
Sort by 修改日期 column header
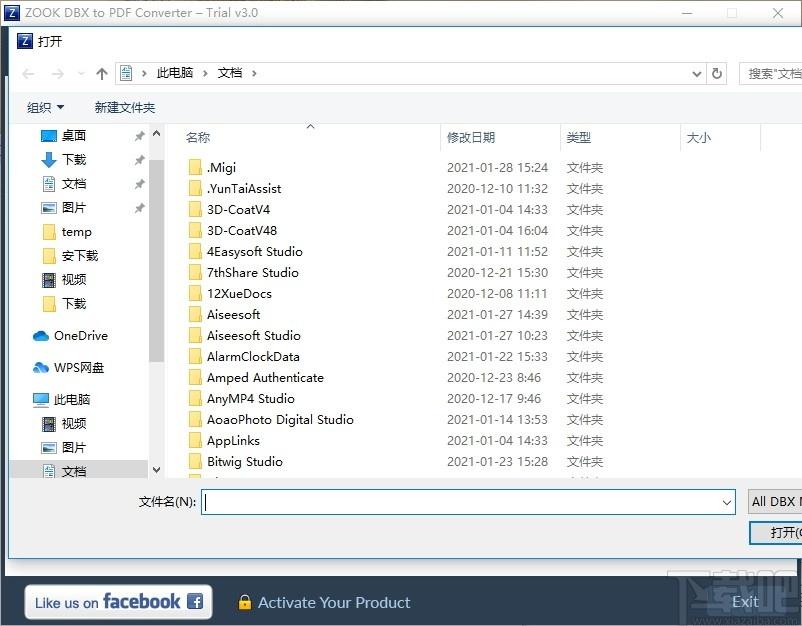(471, 138)
